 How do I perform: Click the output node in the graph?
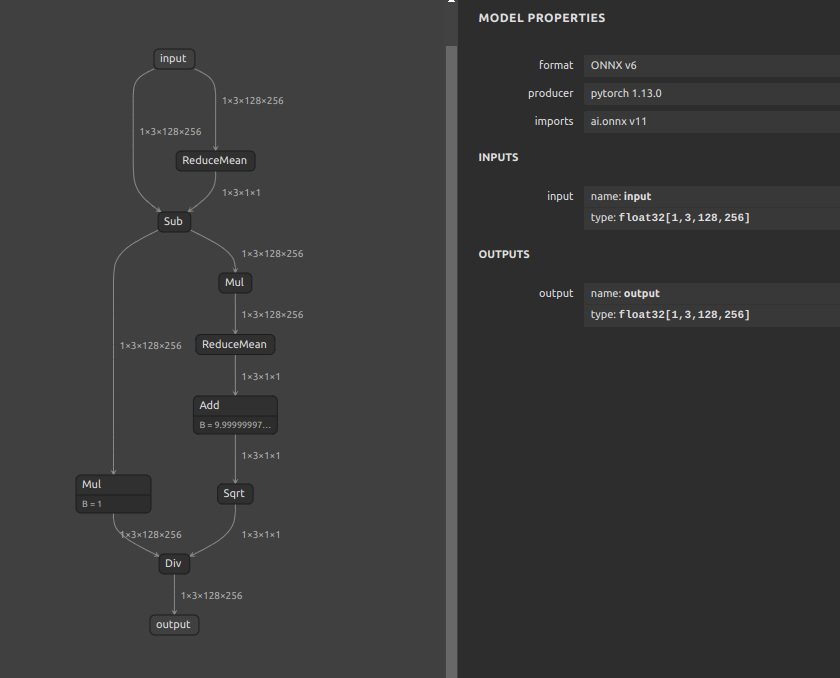tap(174, 625)
